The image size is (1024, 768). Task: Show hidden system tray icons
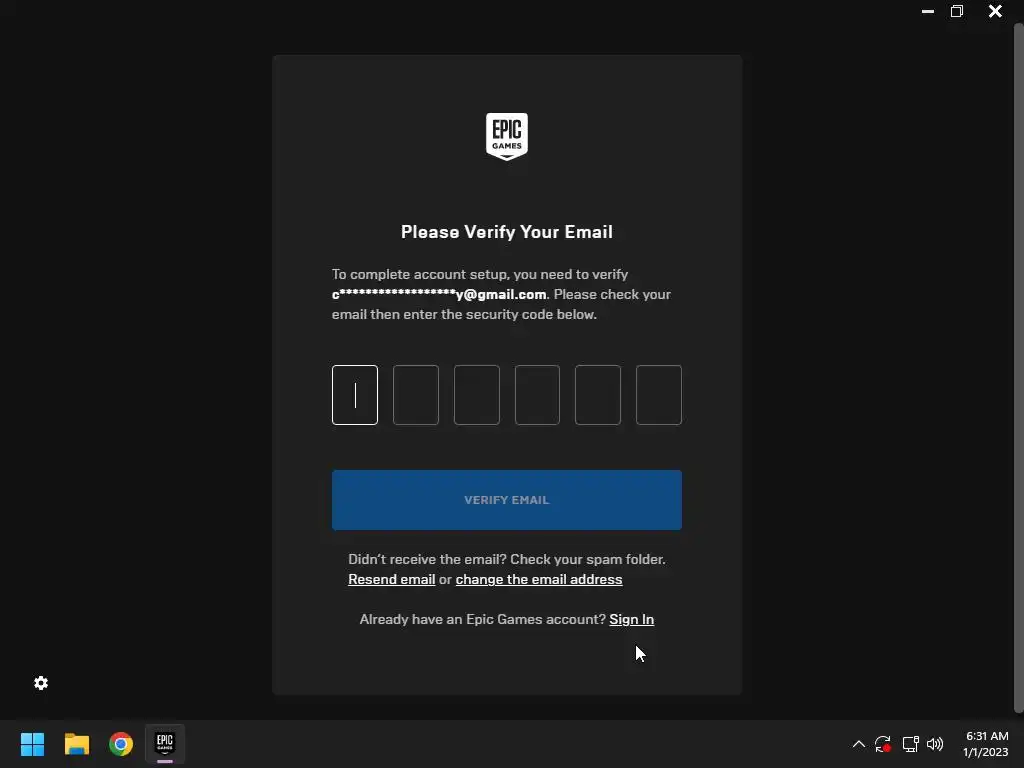(859, 744)
